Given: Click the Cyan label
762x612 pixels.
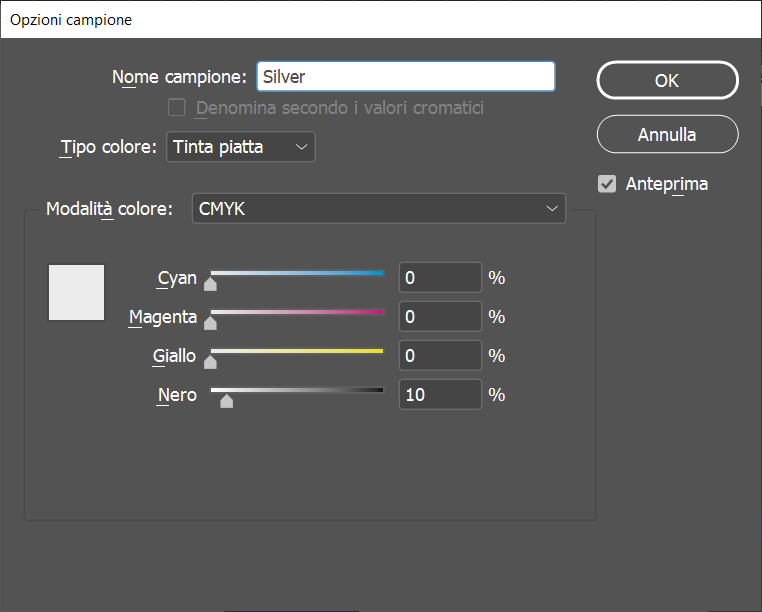Looking at the screenshot, I should pos(177,279).
